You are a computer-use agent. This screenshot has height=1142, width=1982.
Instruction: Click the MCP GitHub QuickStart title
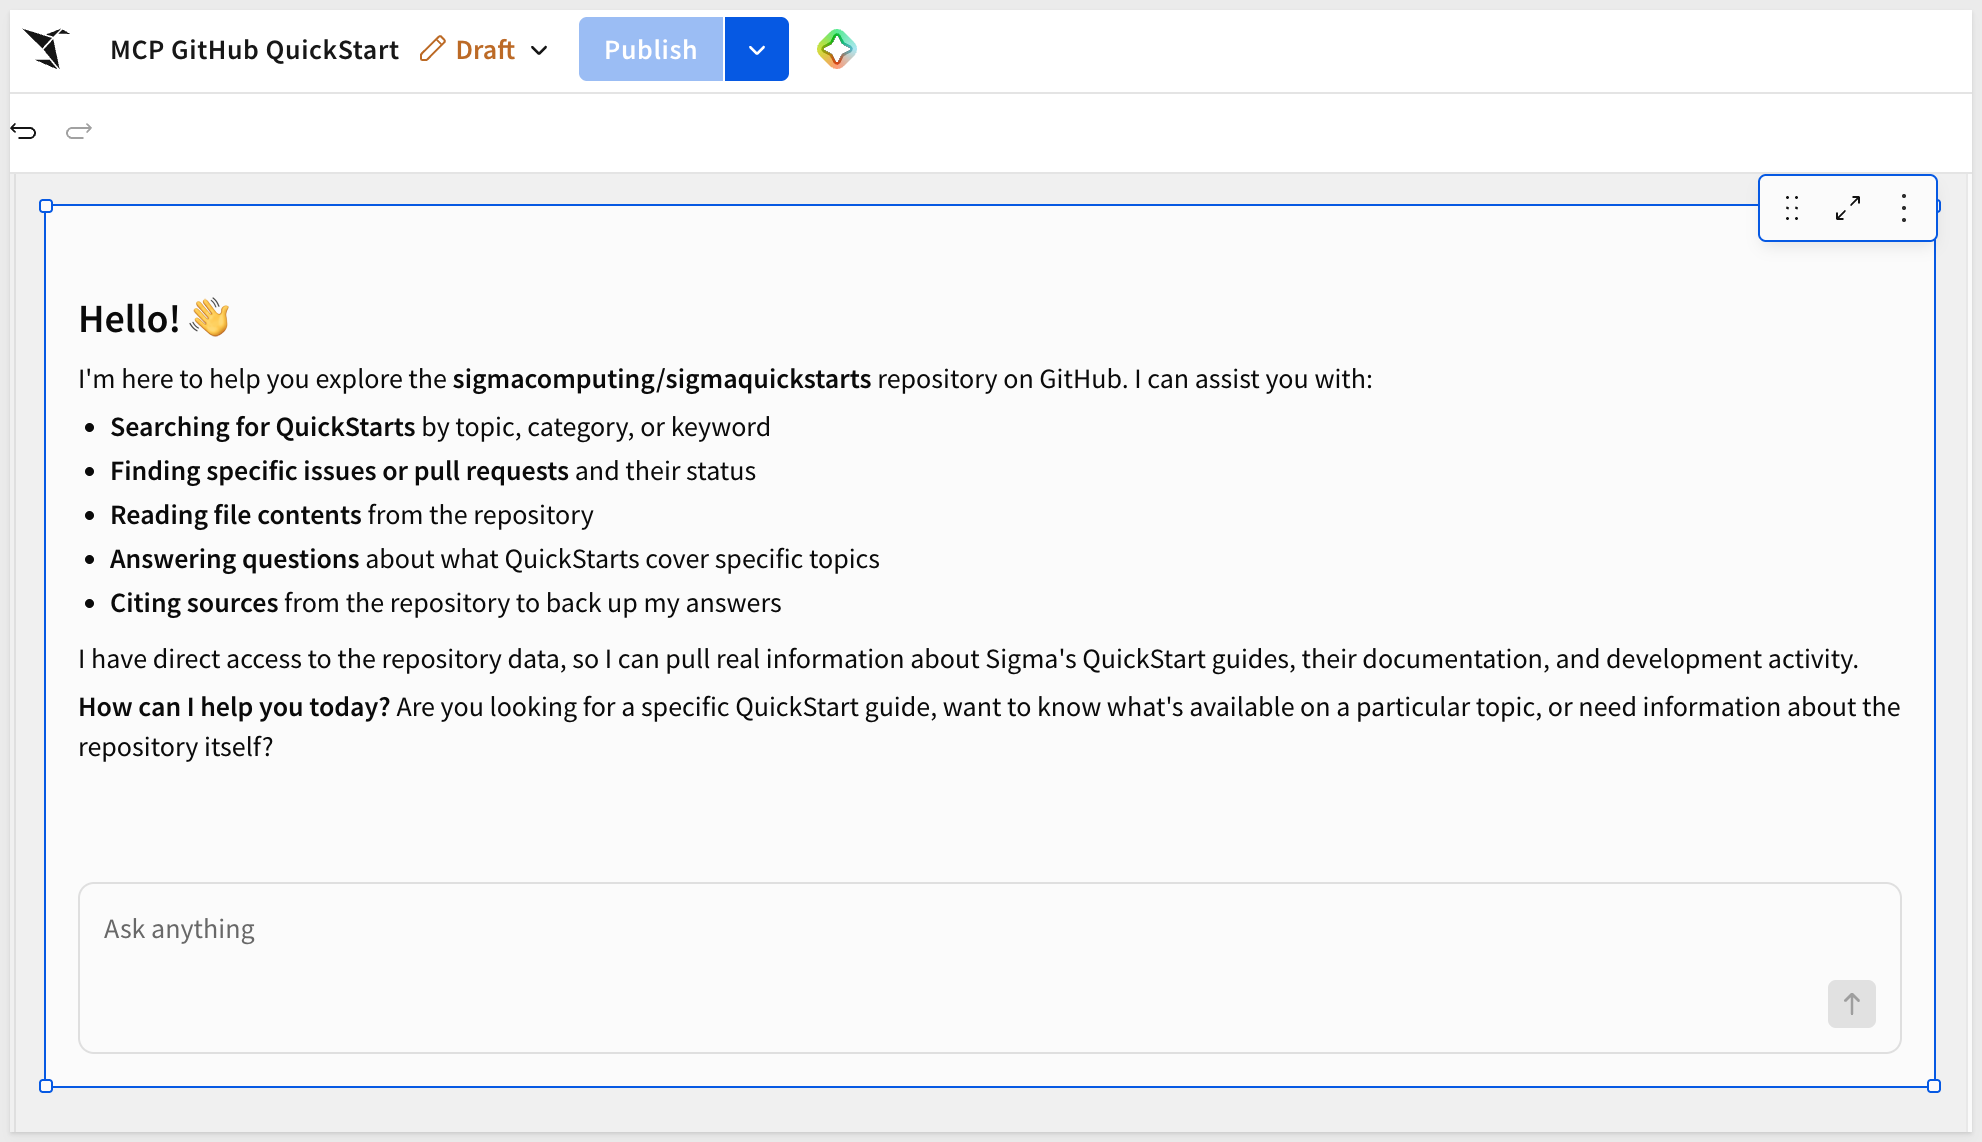[x=255, y=50]
